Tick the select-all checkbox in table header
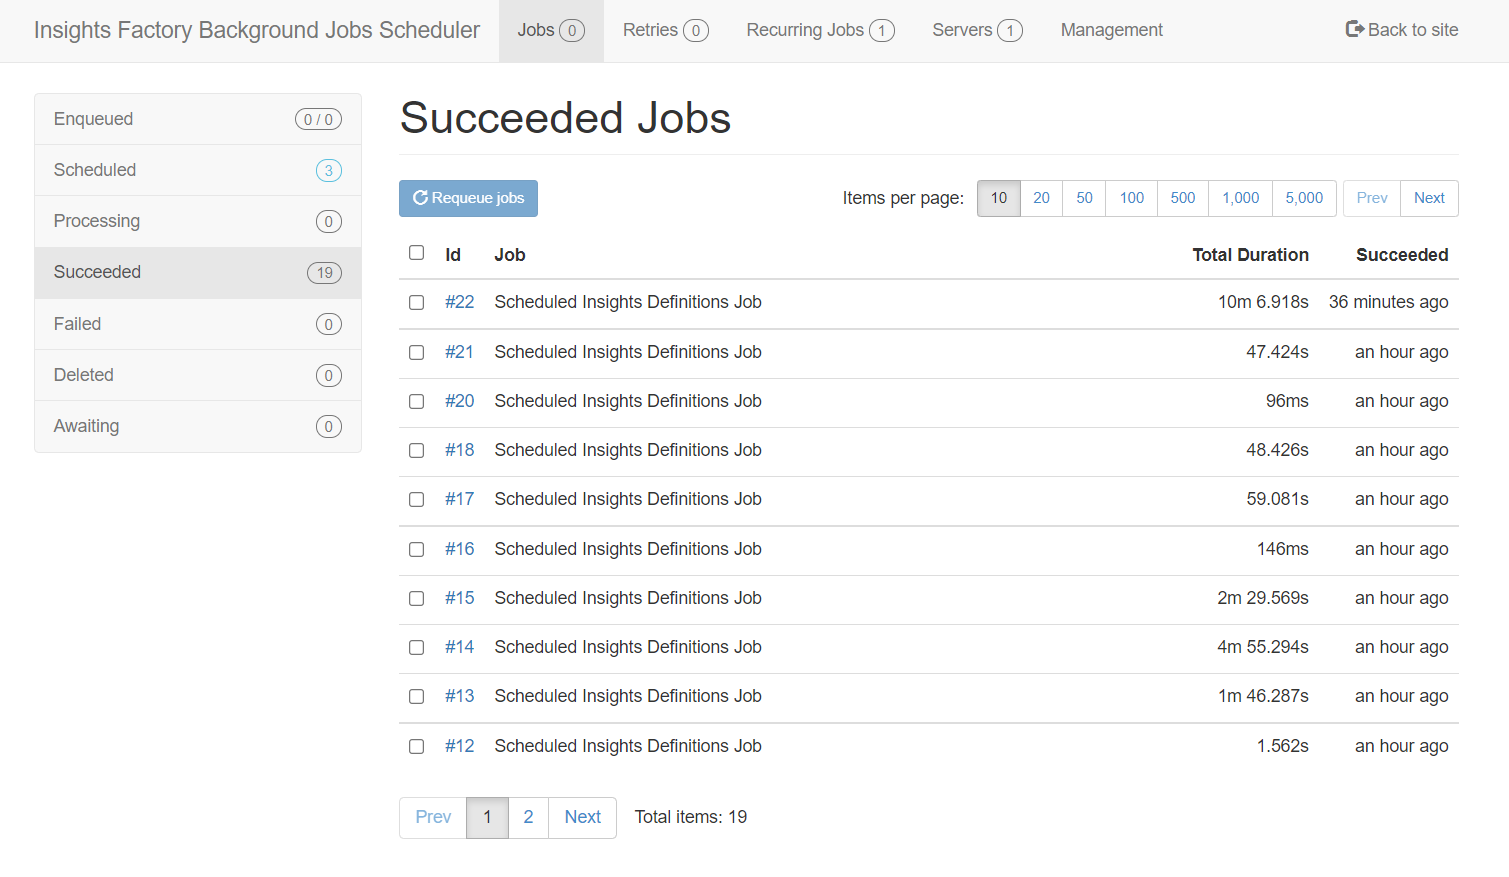 [417, 253]
